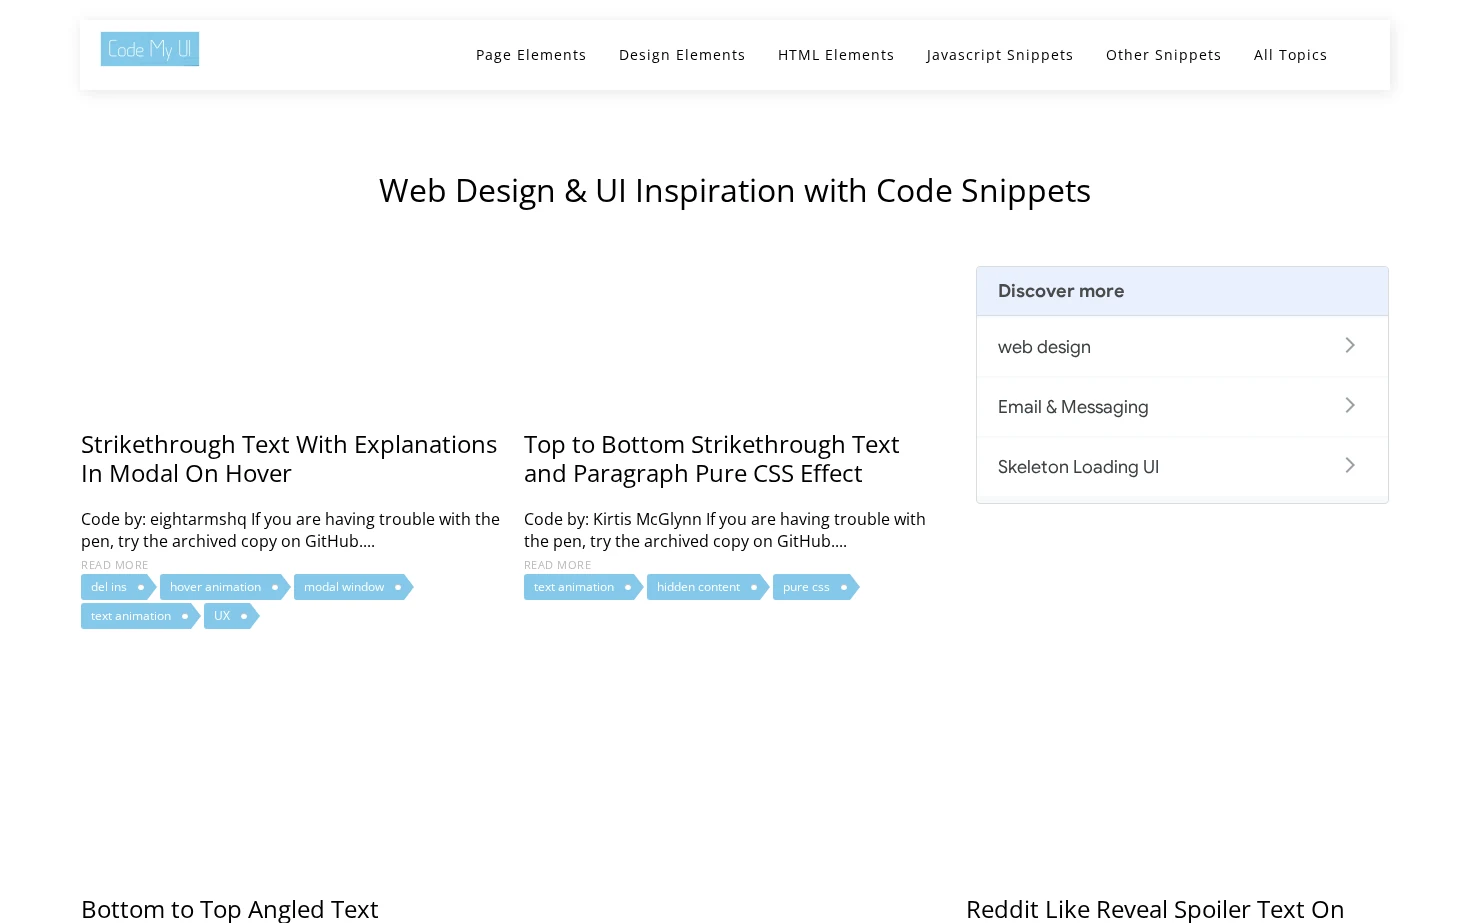Select the modal window tag
This screenshot has height=923, width=1470.
point(353,587)
